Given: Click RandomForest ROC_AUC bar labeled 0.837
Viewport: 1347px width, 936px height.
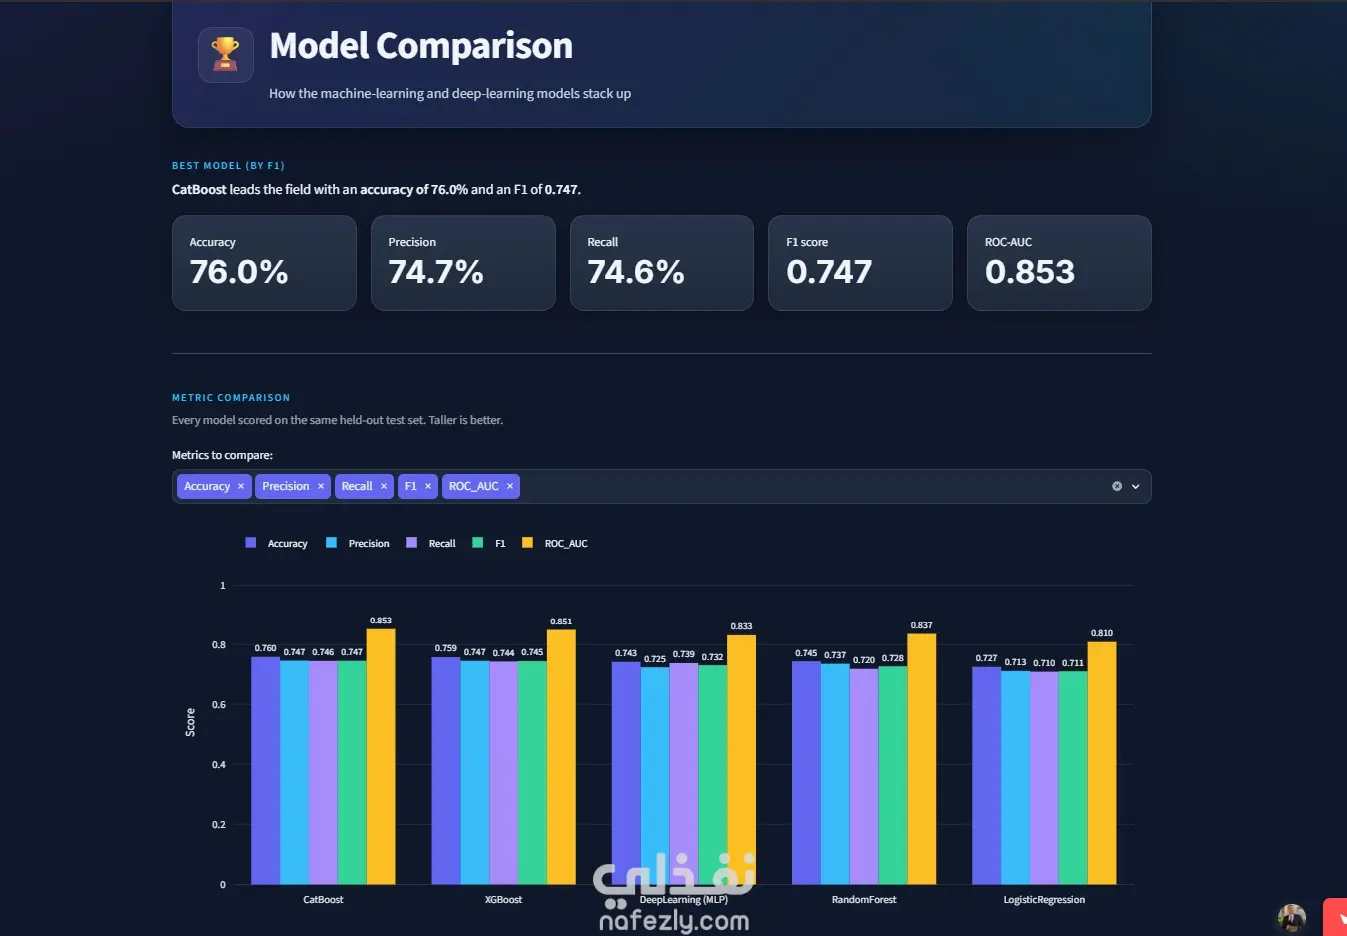Looking at the screenshot, I should (922, 759).
